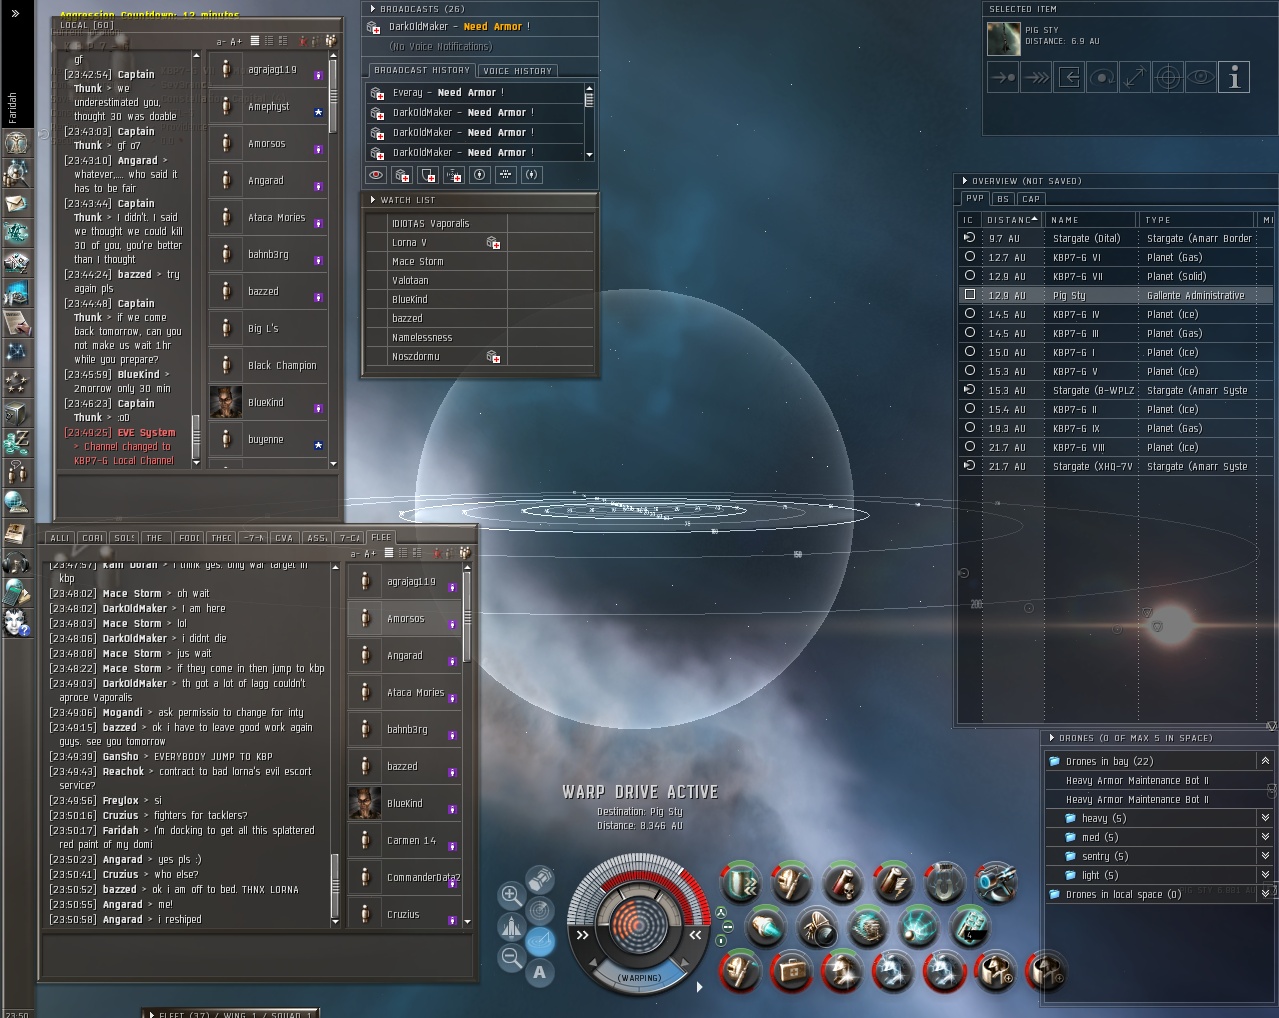This screenshot has width=1279, height=1018.
Task: Activate the first-aid case module
Action: tap(790, 970)
